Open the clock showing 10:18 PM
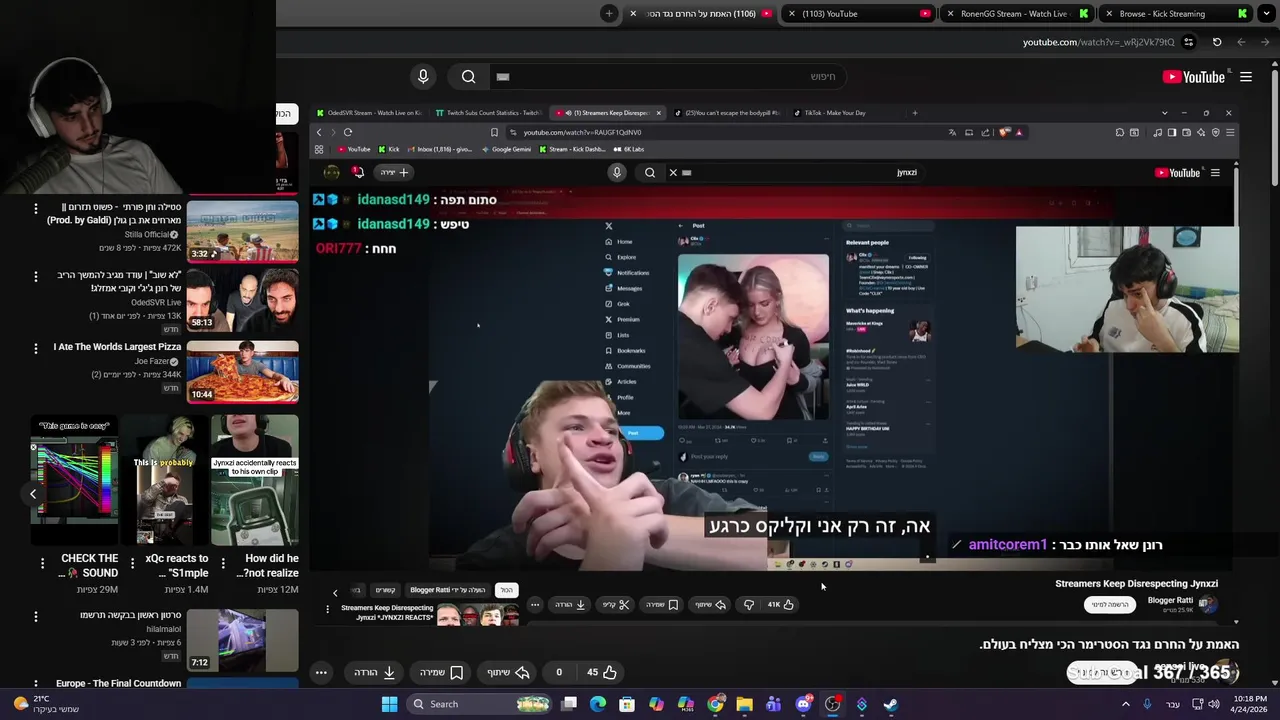Image resolution: width=1280 pixels, height=720 pixels. click(x=1247, y=704)
